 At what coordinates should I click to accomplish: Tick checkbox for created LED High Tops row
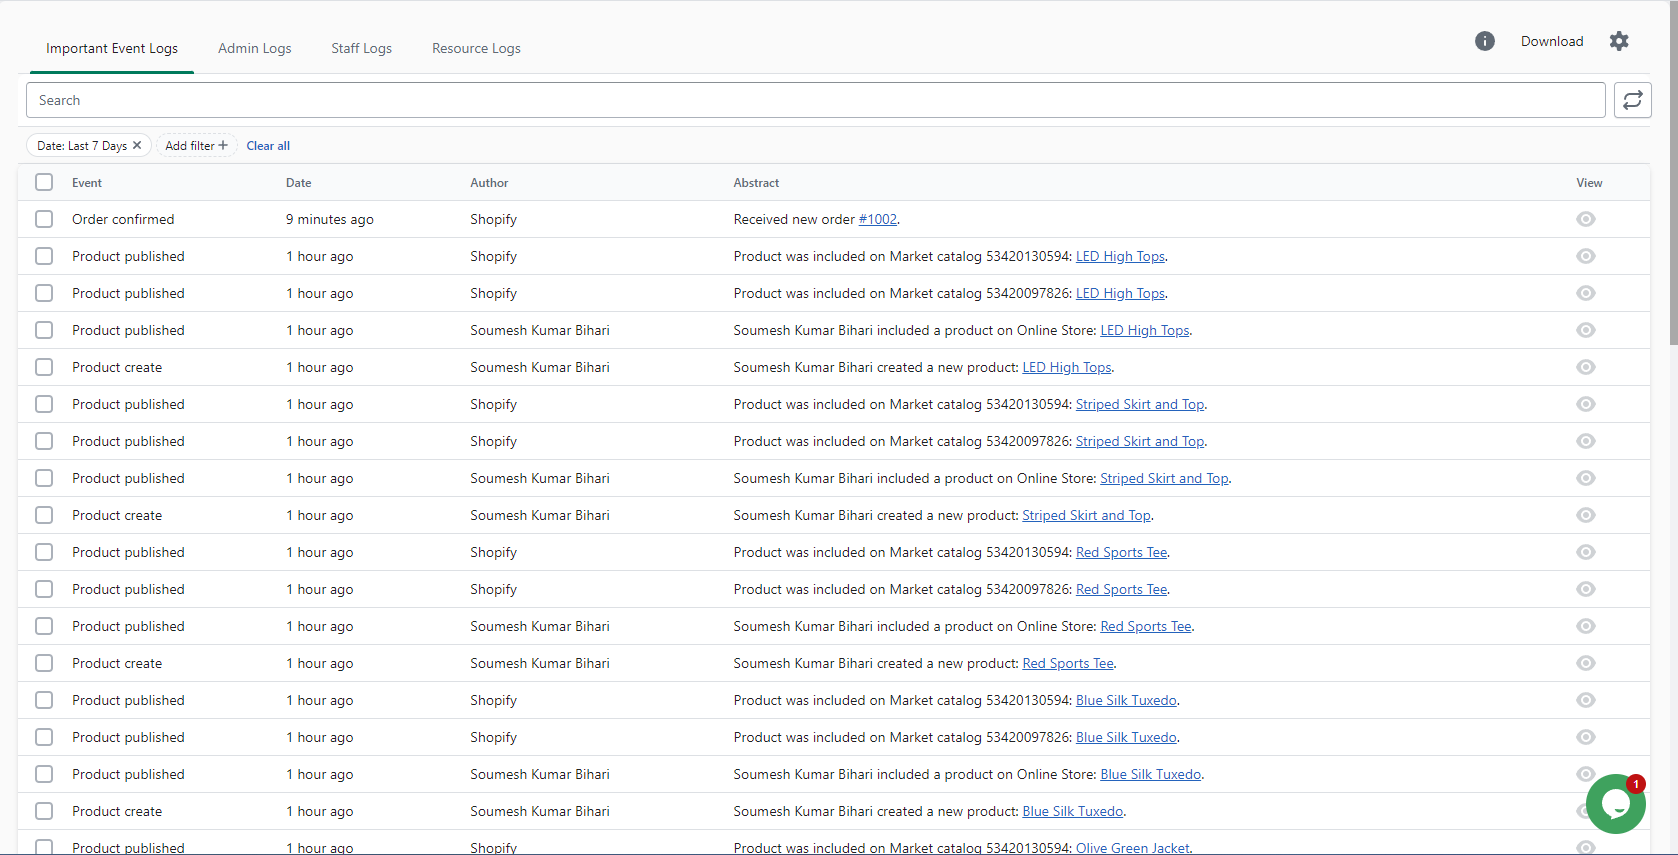pos(44,367)
